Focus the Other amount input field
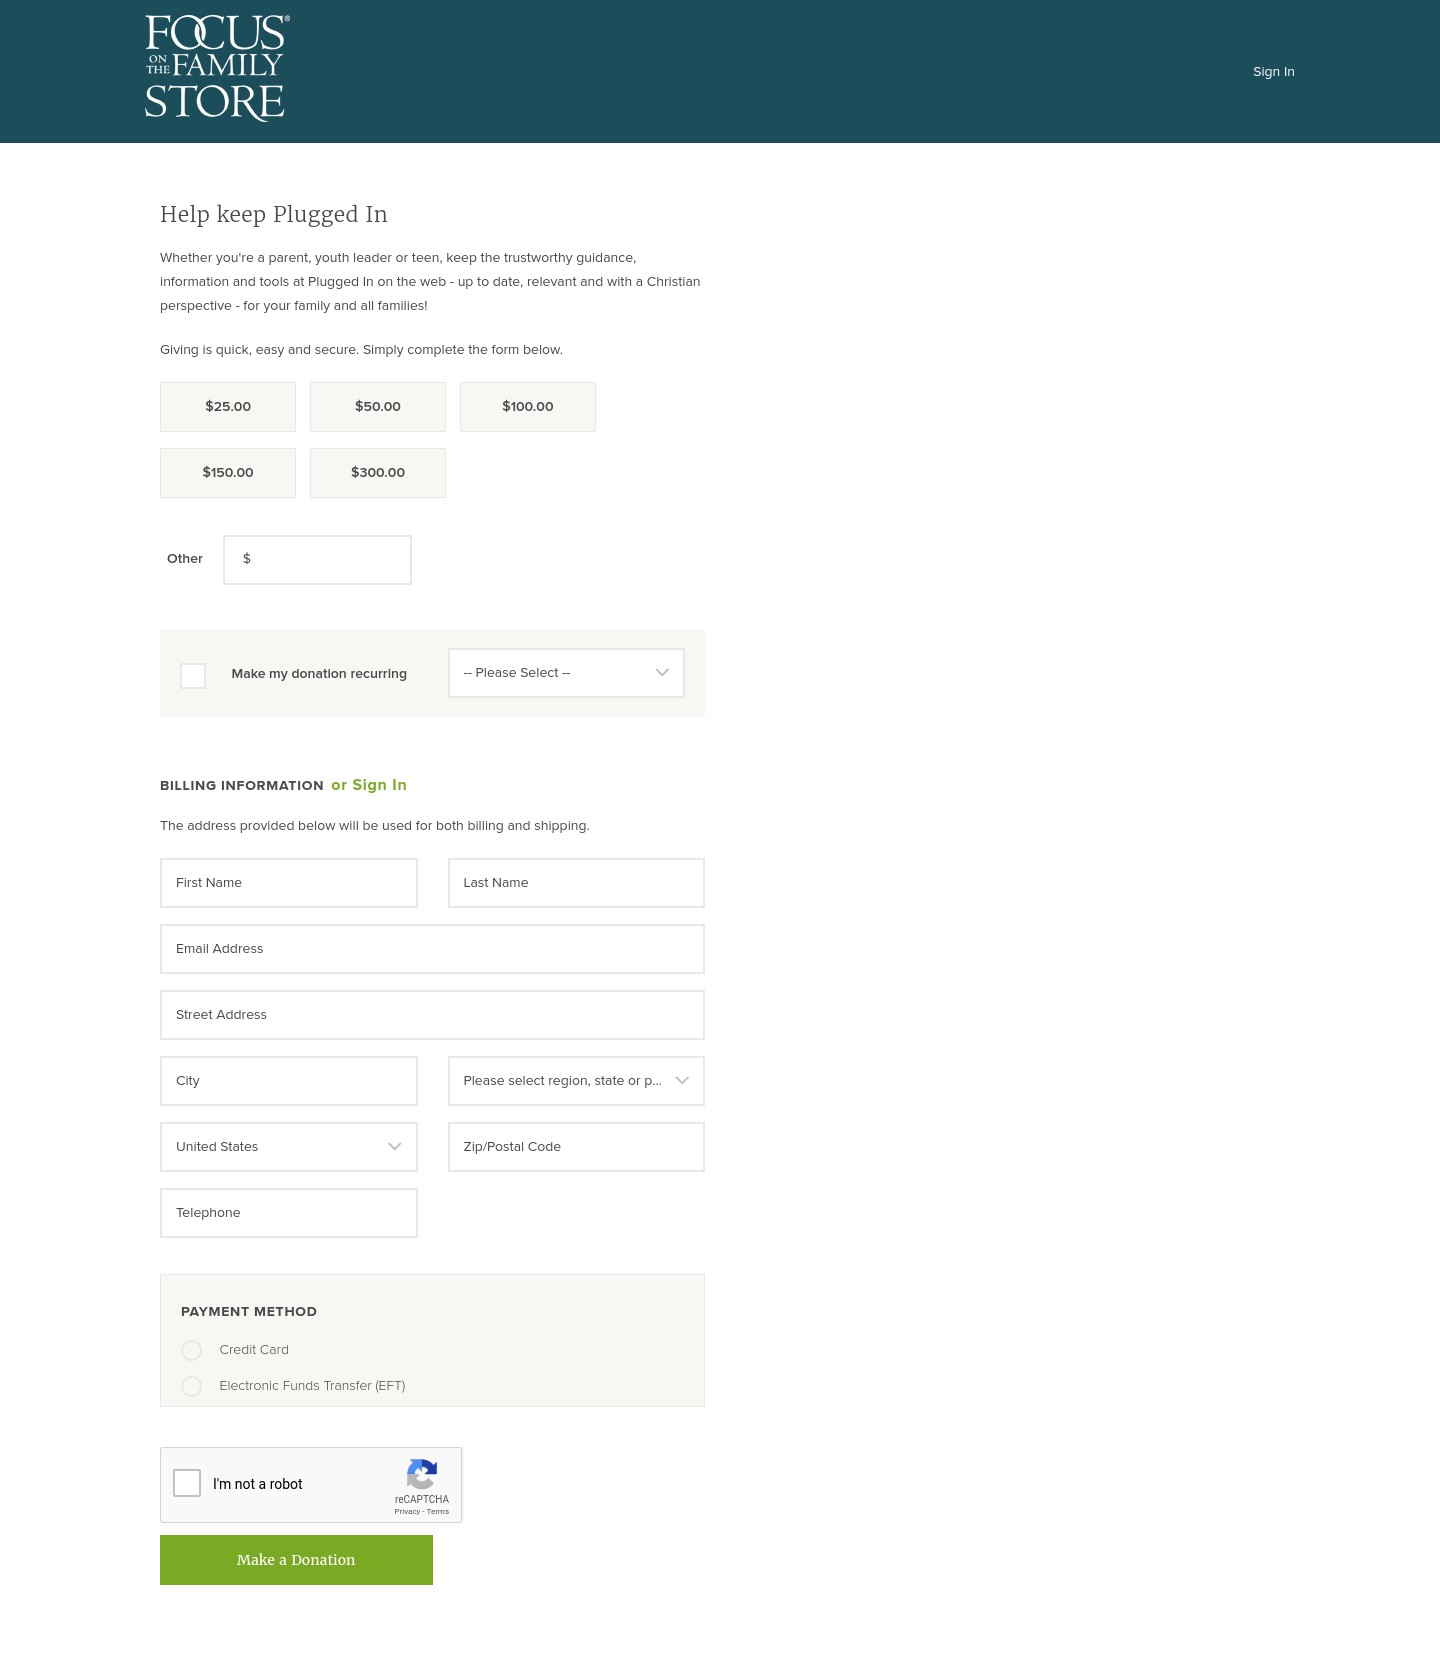This screenshot has width=1440, height=1674. [318, 560]
